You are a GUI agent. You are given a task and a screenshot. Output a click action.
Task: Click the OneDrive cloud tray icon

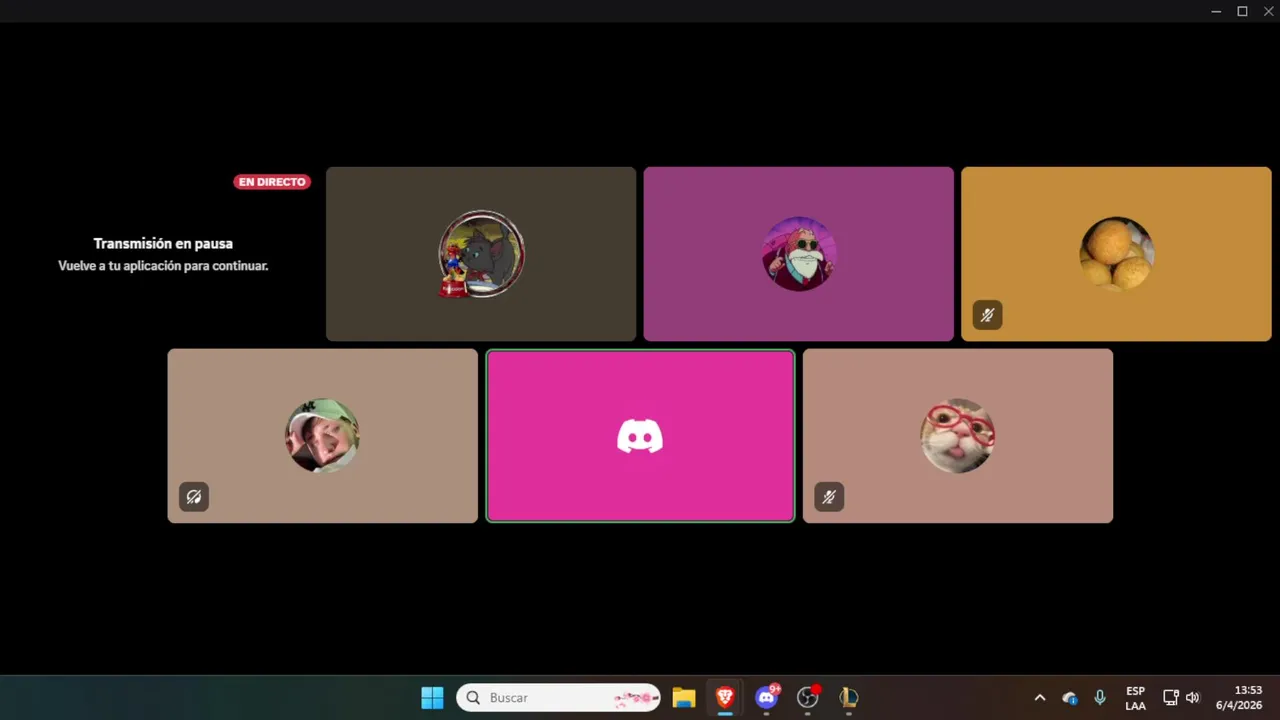click(x=1070, y=698)
